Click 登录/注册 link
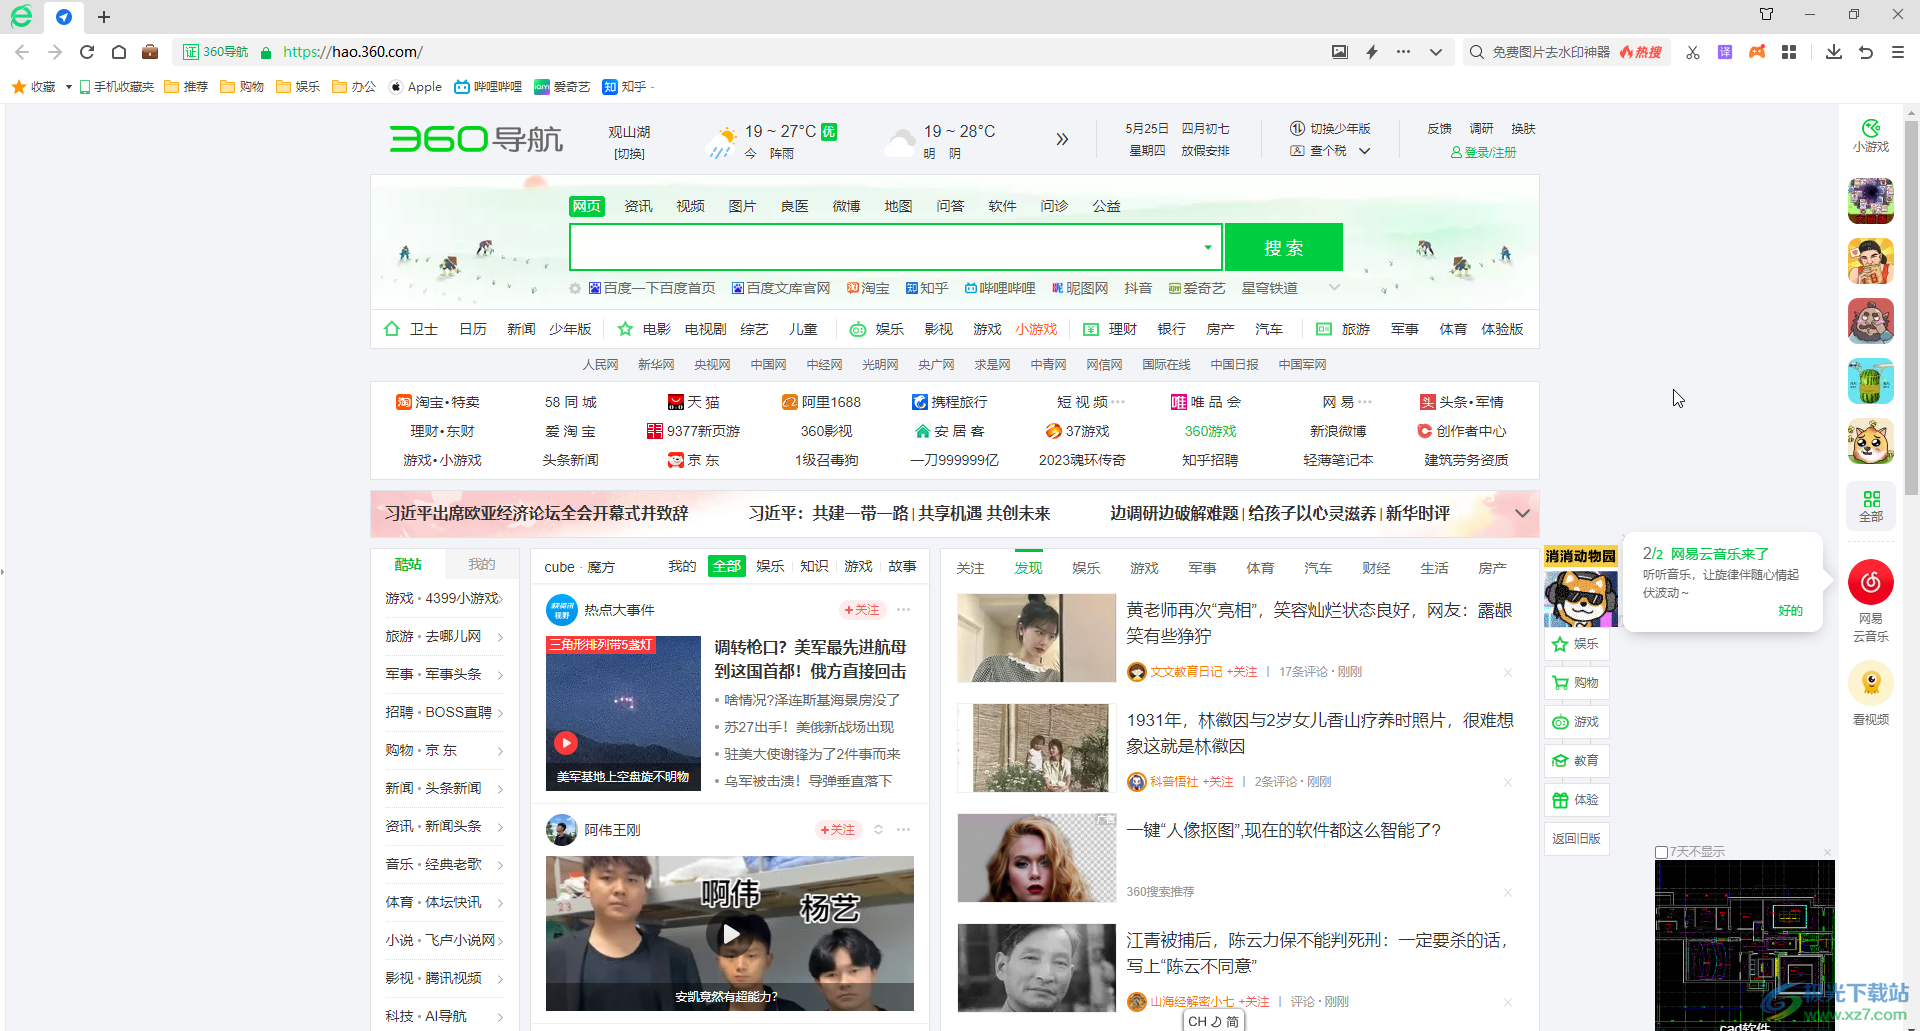Viewport: 1920px width, 1031px height. tap(1484, 152)
